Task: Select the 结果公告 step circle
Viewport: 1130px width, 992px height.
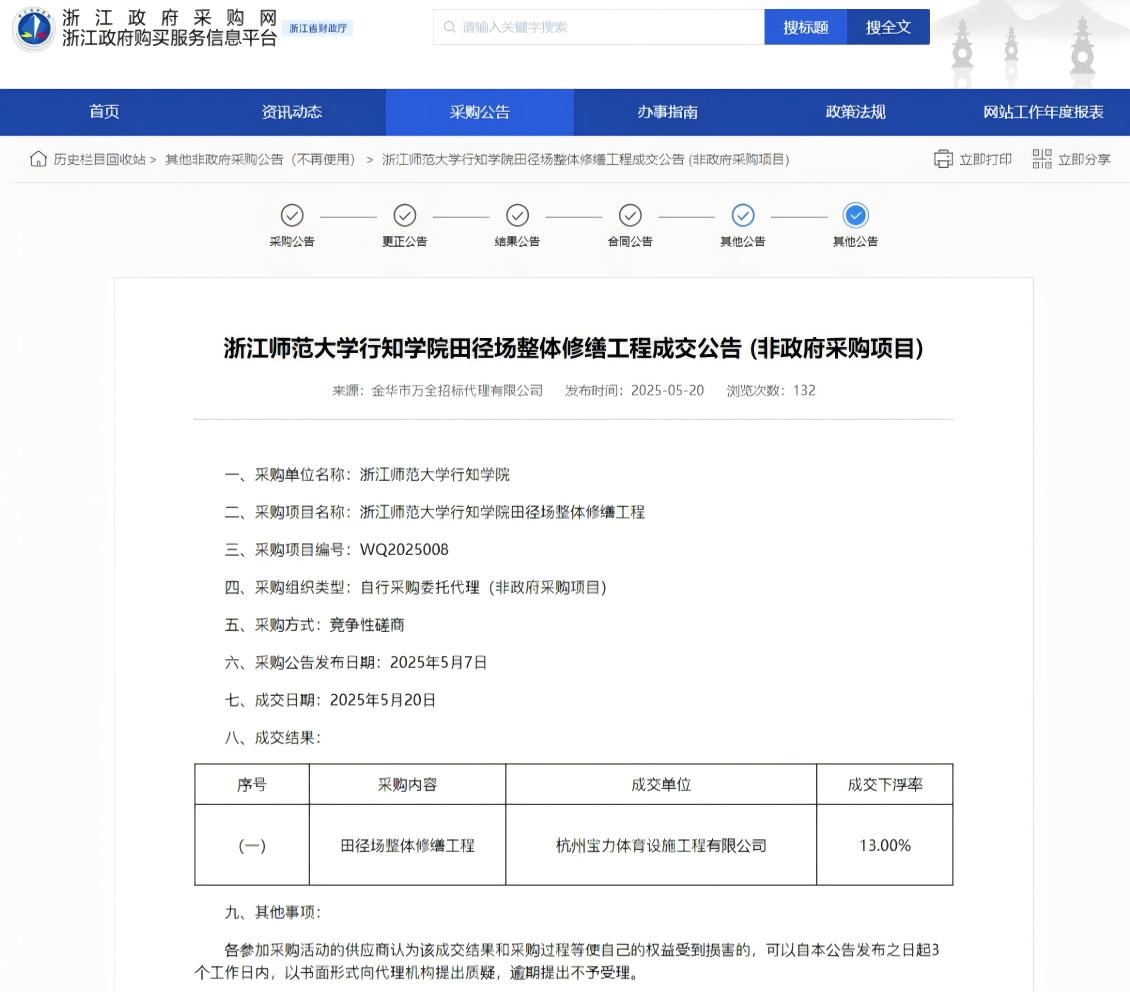Action: point(517,215)
